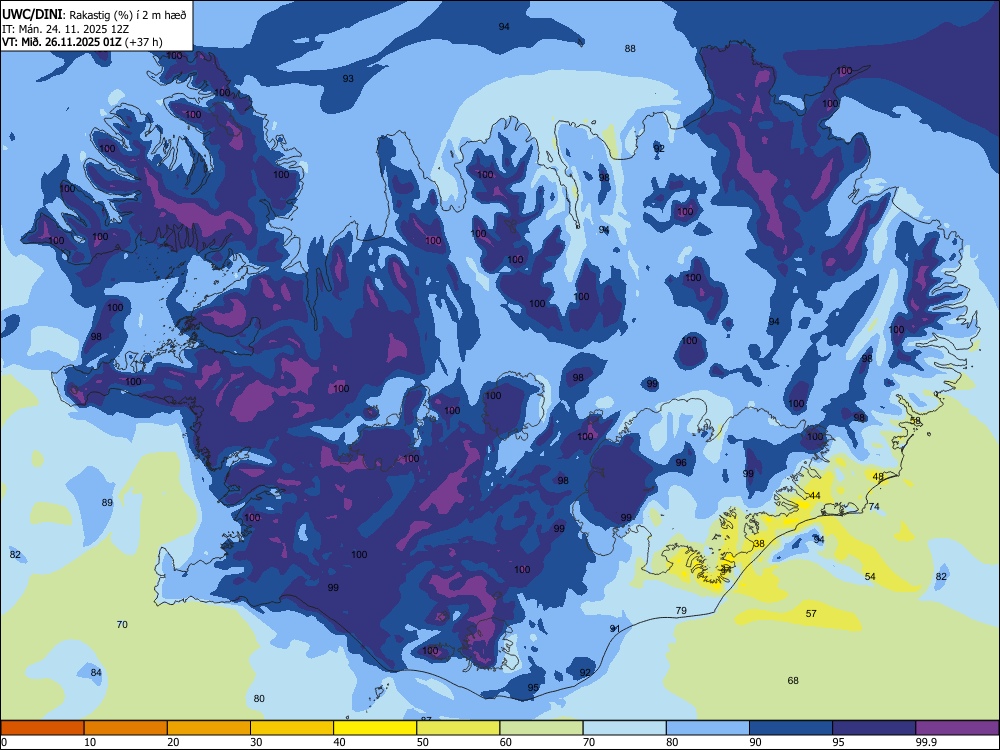The width and height of the screenshot is (1000, 750).
Task: Pick the 40–50 bright yellow legend swatch
Action: coord(375,728)
